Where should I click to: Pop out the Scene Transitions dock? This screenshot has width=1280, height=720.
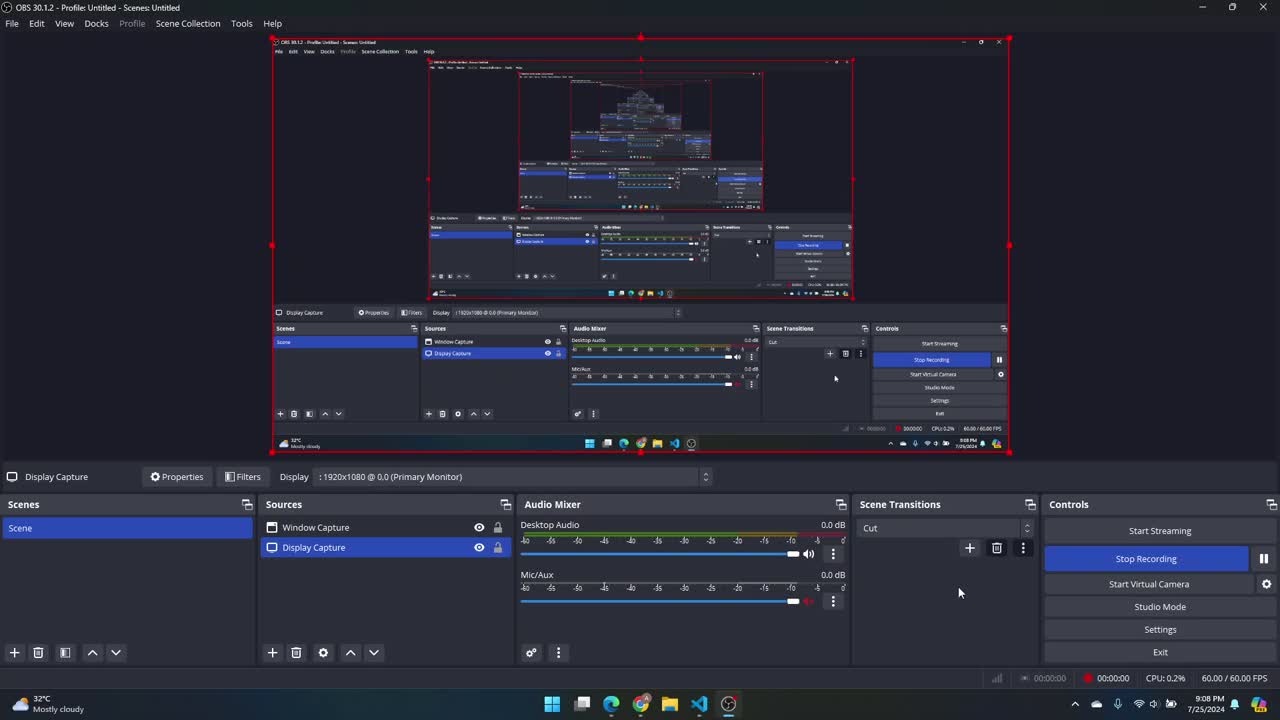point(1030,505)
